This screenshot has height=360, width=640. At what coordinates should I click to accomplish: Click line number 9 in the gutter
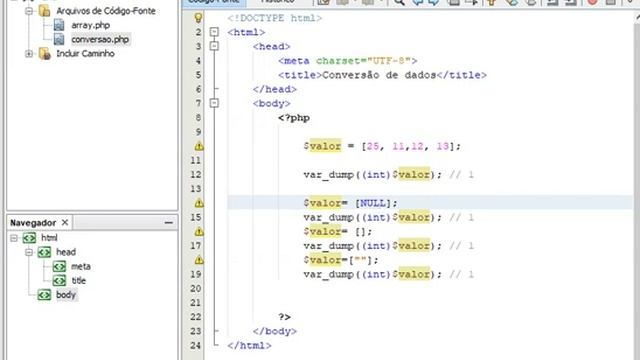pos(198,132)
